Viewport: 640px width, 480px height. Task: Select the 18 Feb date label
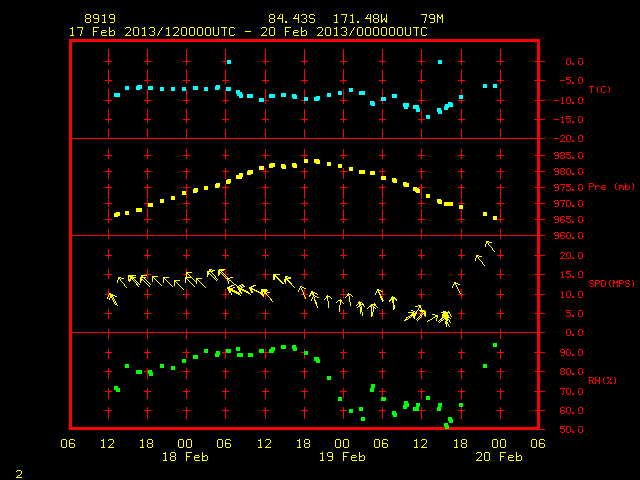tap(185, 457)
